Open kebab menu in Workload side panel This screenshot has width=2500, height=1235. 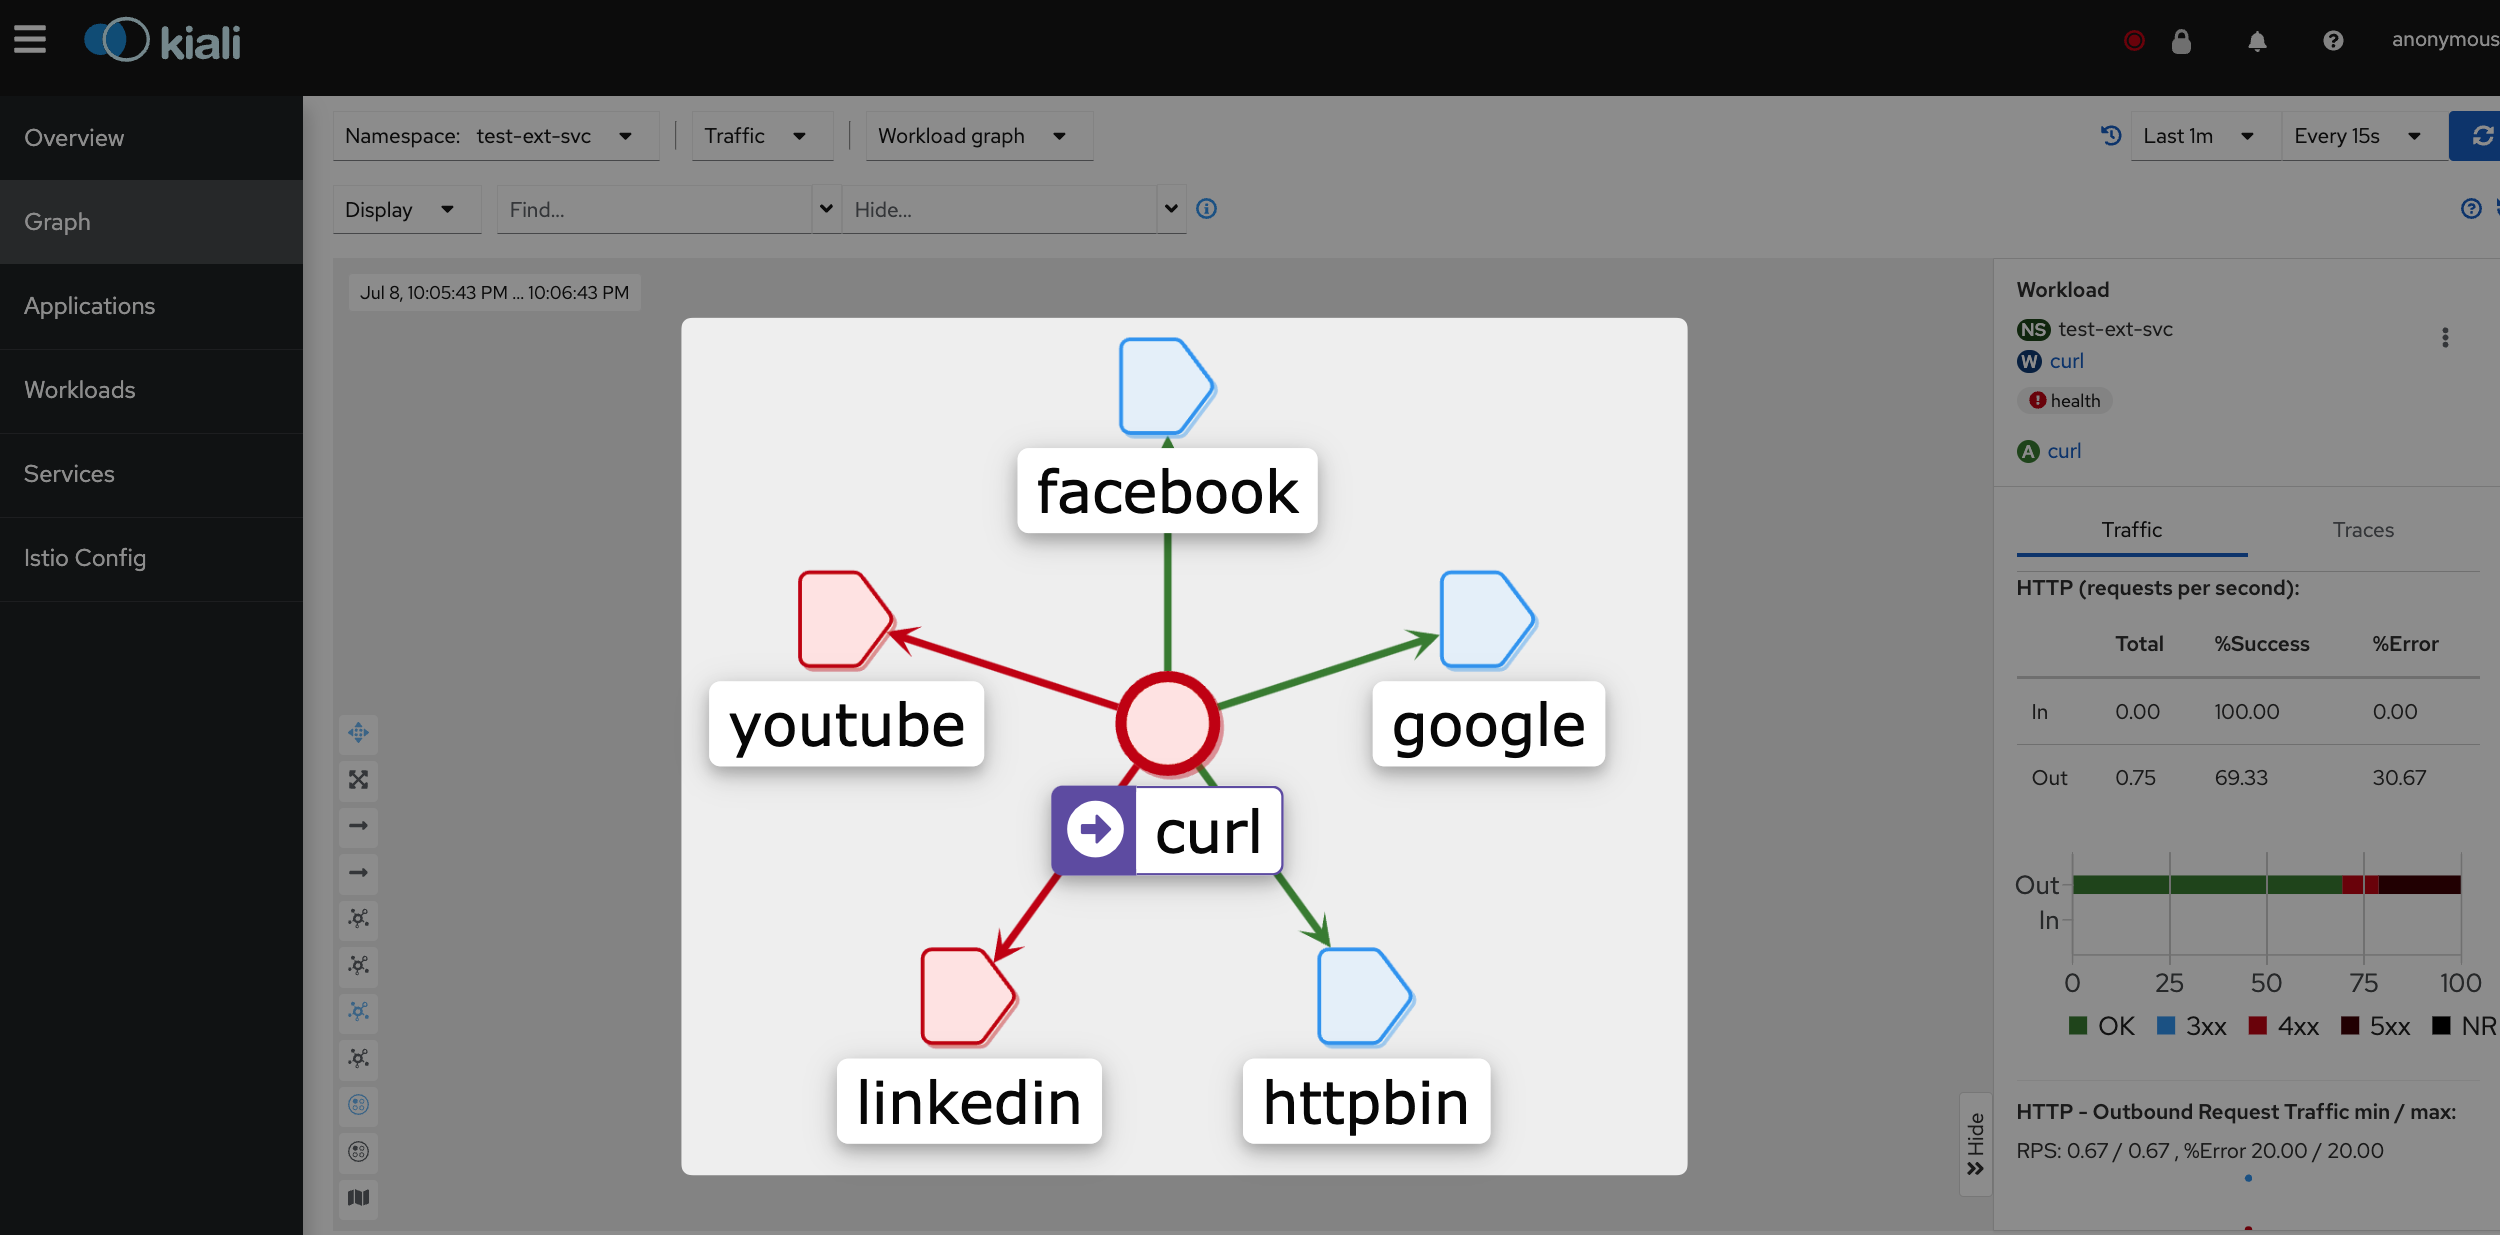click(2445, 338)
